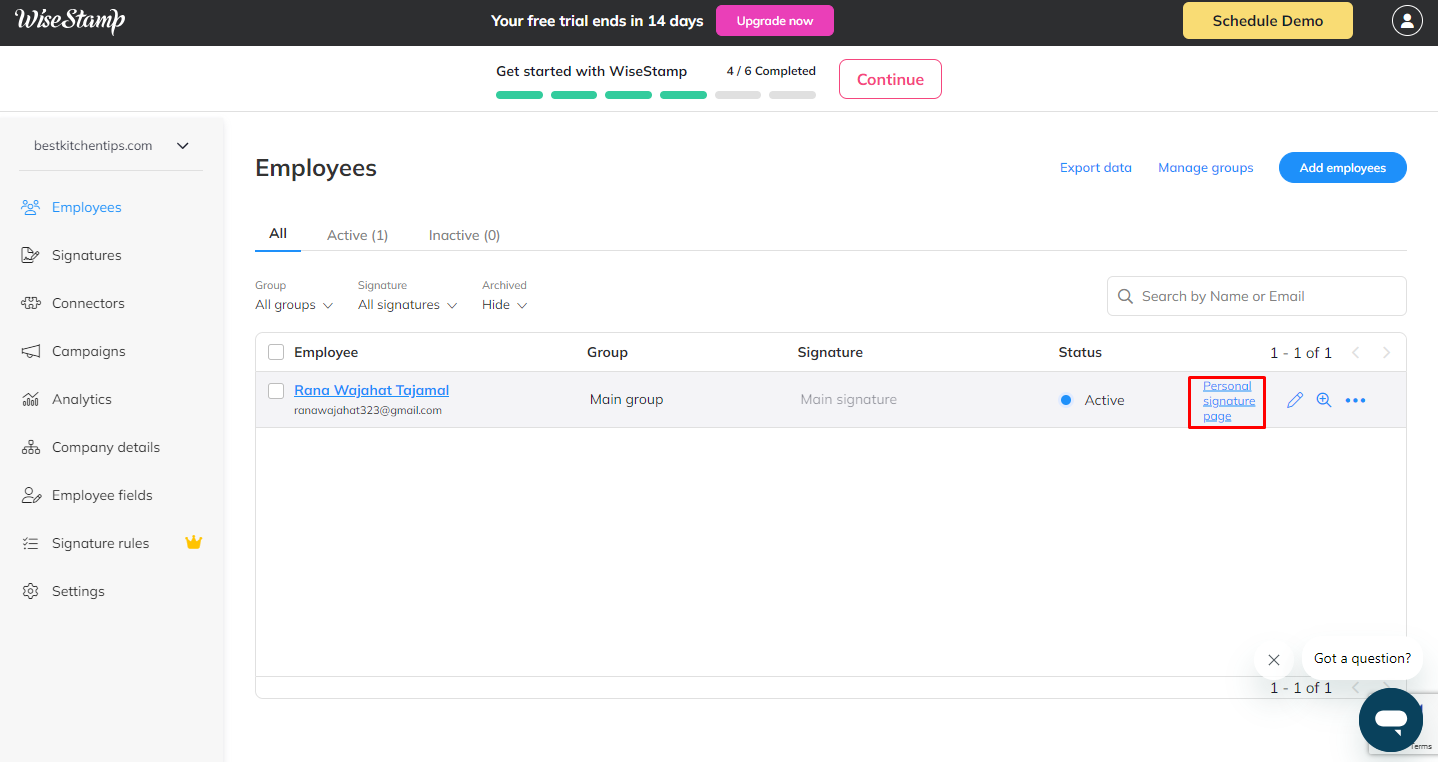The height and width of the screenshot is (762, 1438).
Task: Click the Export data link
Action: [x=1096, y=168]
